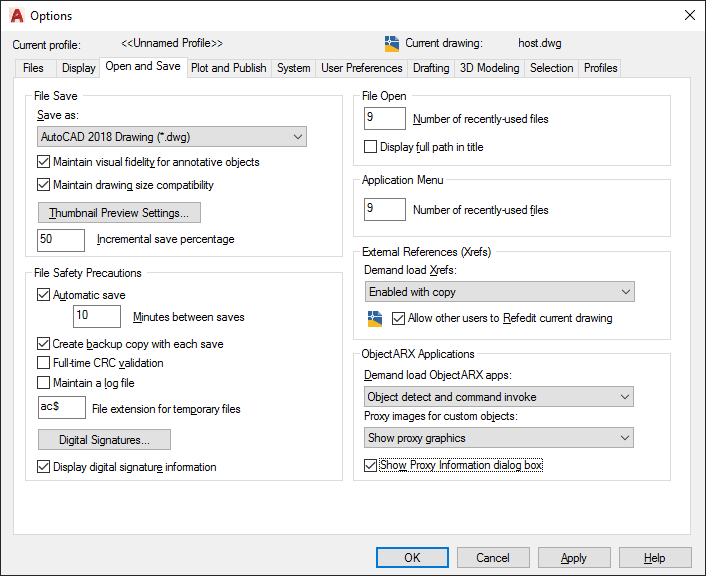Click Thumbnail Preview Settings button

(119, 213)
